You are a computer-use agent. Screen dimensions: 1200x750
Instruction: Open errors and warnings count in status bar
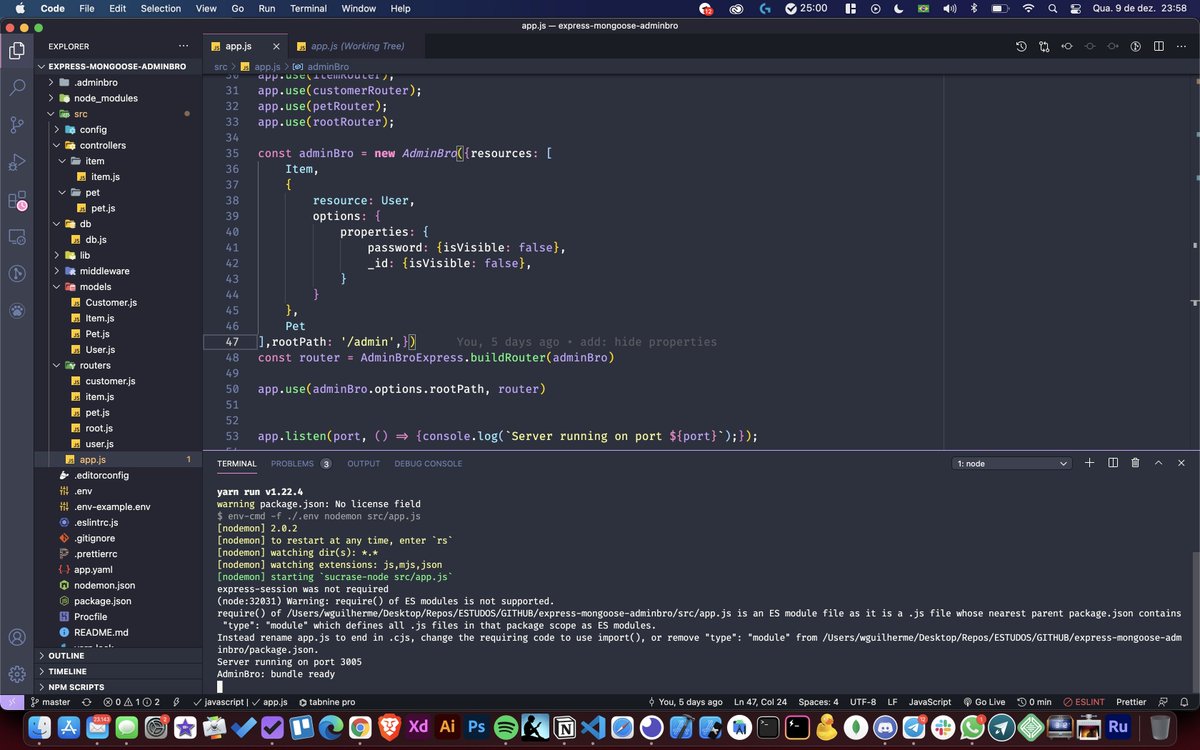pos(131,702)
